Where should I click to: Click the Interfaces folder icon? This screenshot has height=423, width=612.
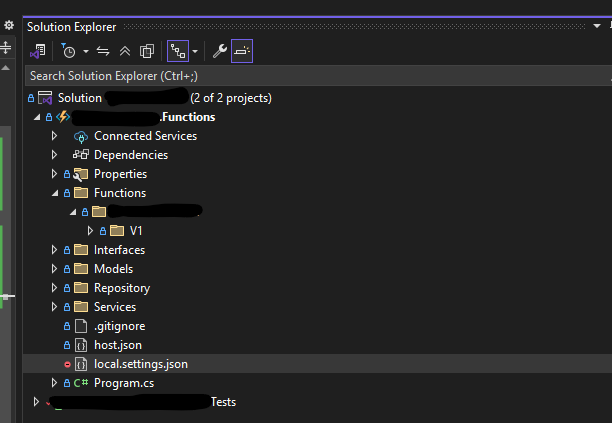[81, 250]
